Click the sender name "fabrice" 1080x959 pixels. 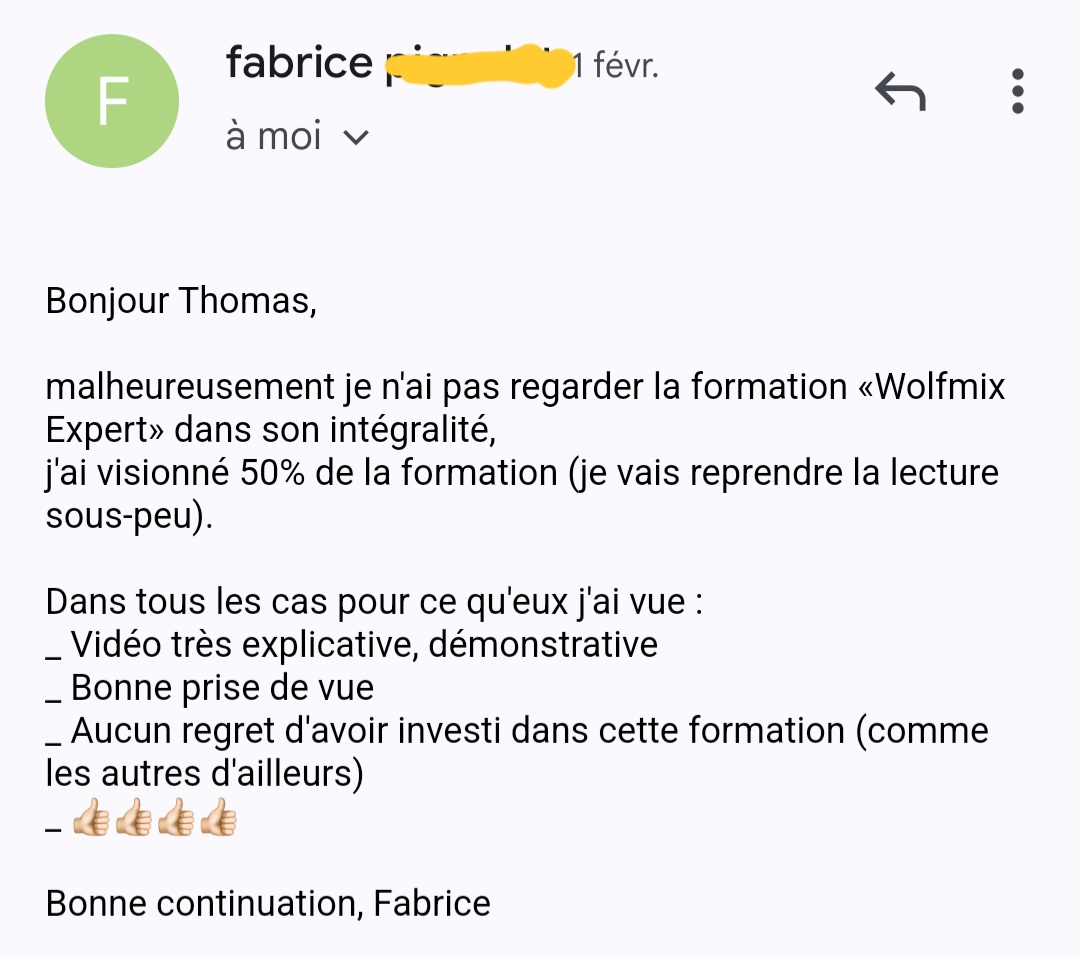[x=299, y=64]
